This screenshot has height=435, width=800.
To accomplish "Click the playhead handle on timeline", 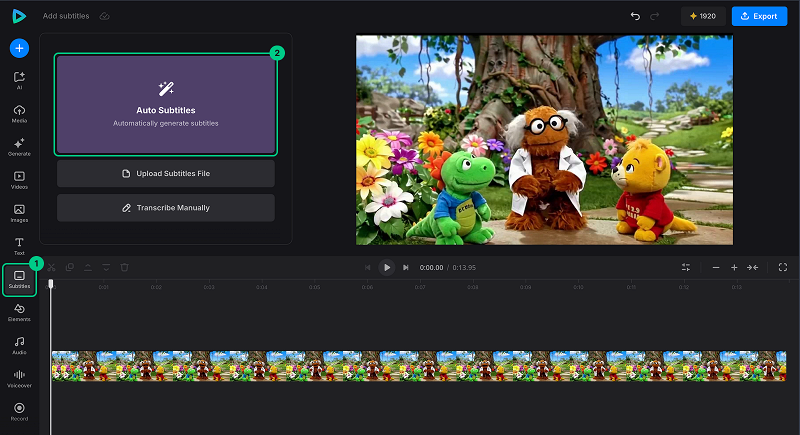I will (51, 283).
